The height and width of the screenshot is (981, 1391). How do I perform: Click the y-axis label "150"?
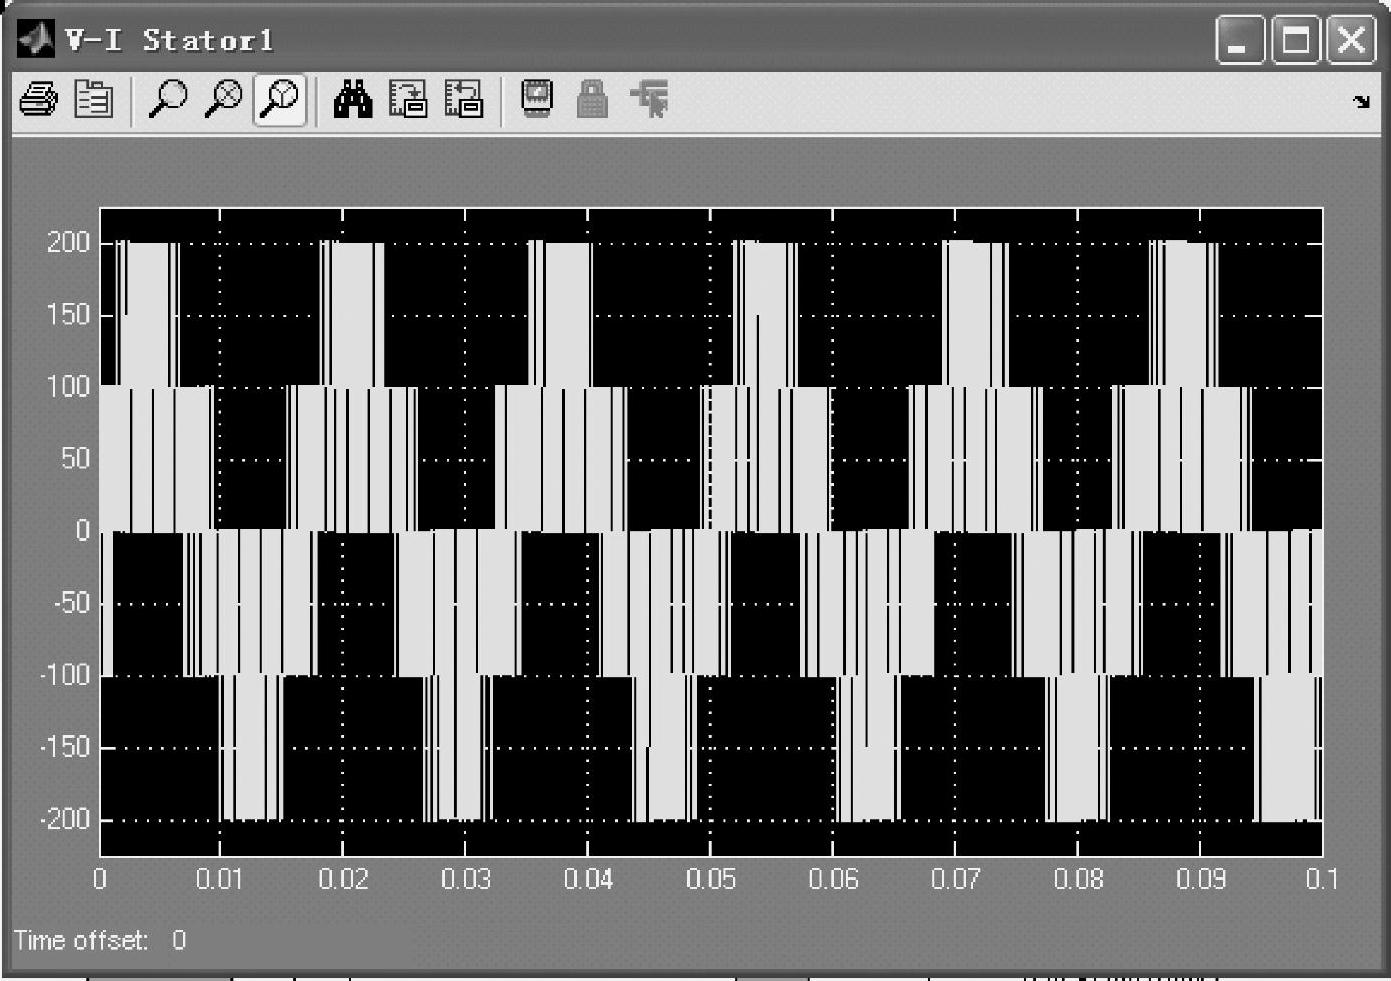point(68,315)
